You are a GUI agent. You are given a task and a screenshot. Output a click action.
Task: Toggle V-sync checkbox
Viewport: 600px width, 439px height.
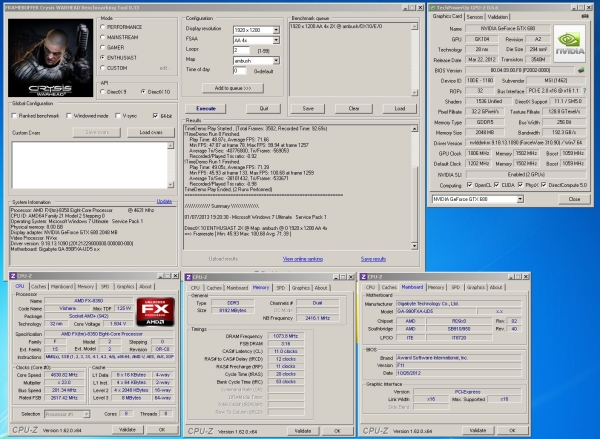[118, 116]
